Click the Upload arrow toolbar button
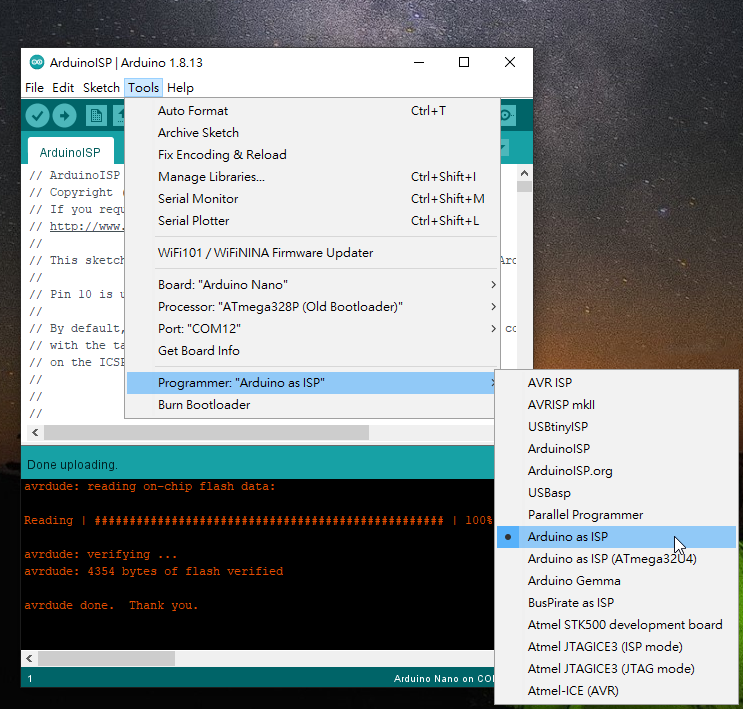 coord(64,116)
